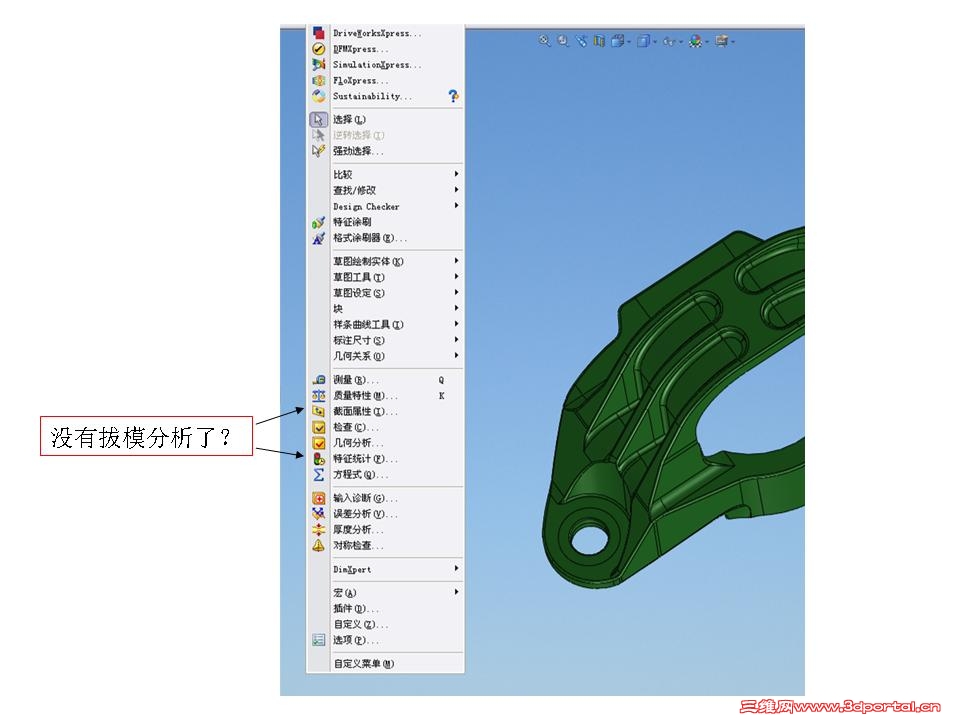Expand the 宏 macro submenu
The width and height of the screenshot is (960, 720).
coord(384,593)
